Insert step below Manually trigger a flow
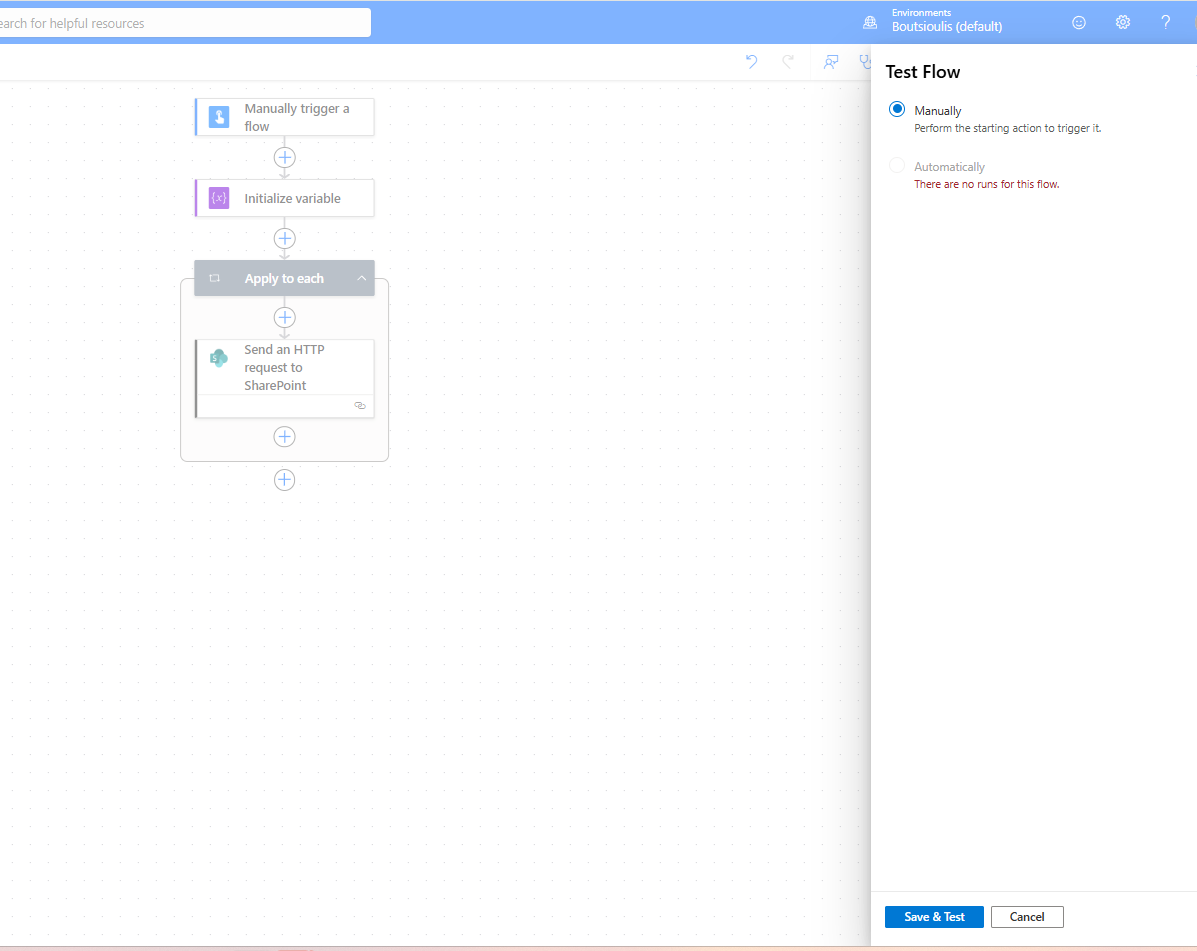The image size is (1197, 951). point(285,157)
